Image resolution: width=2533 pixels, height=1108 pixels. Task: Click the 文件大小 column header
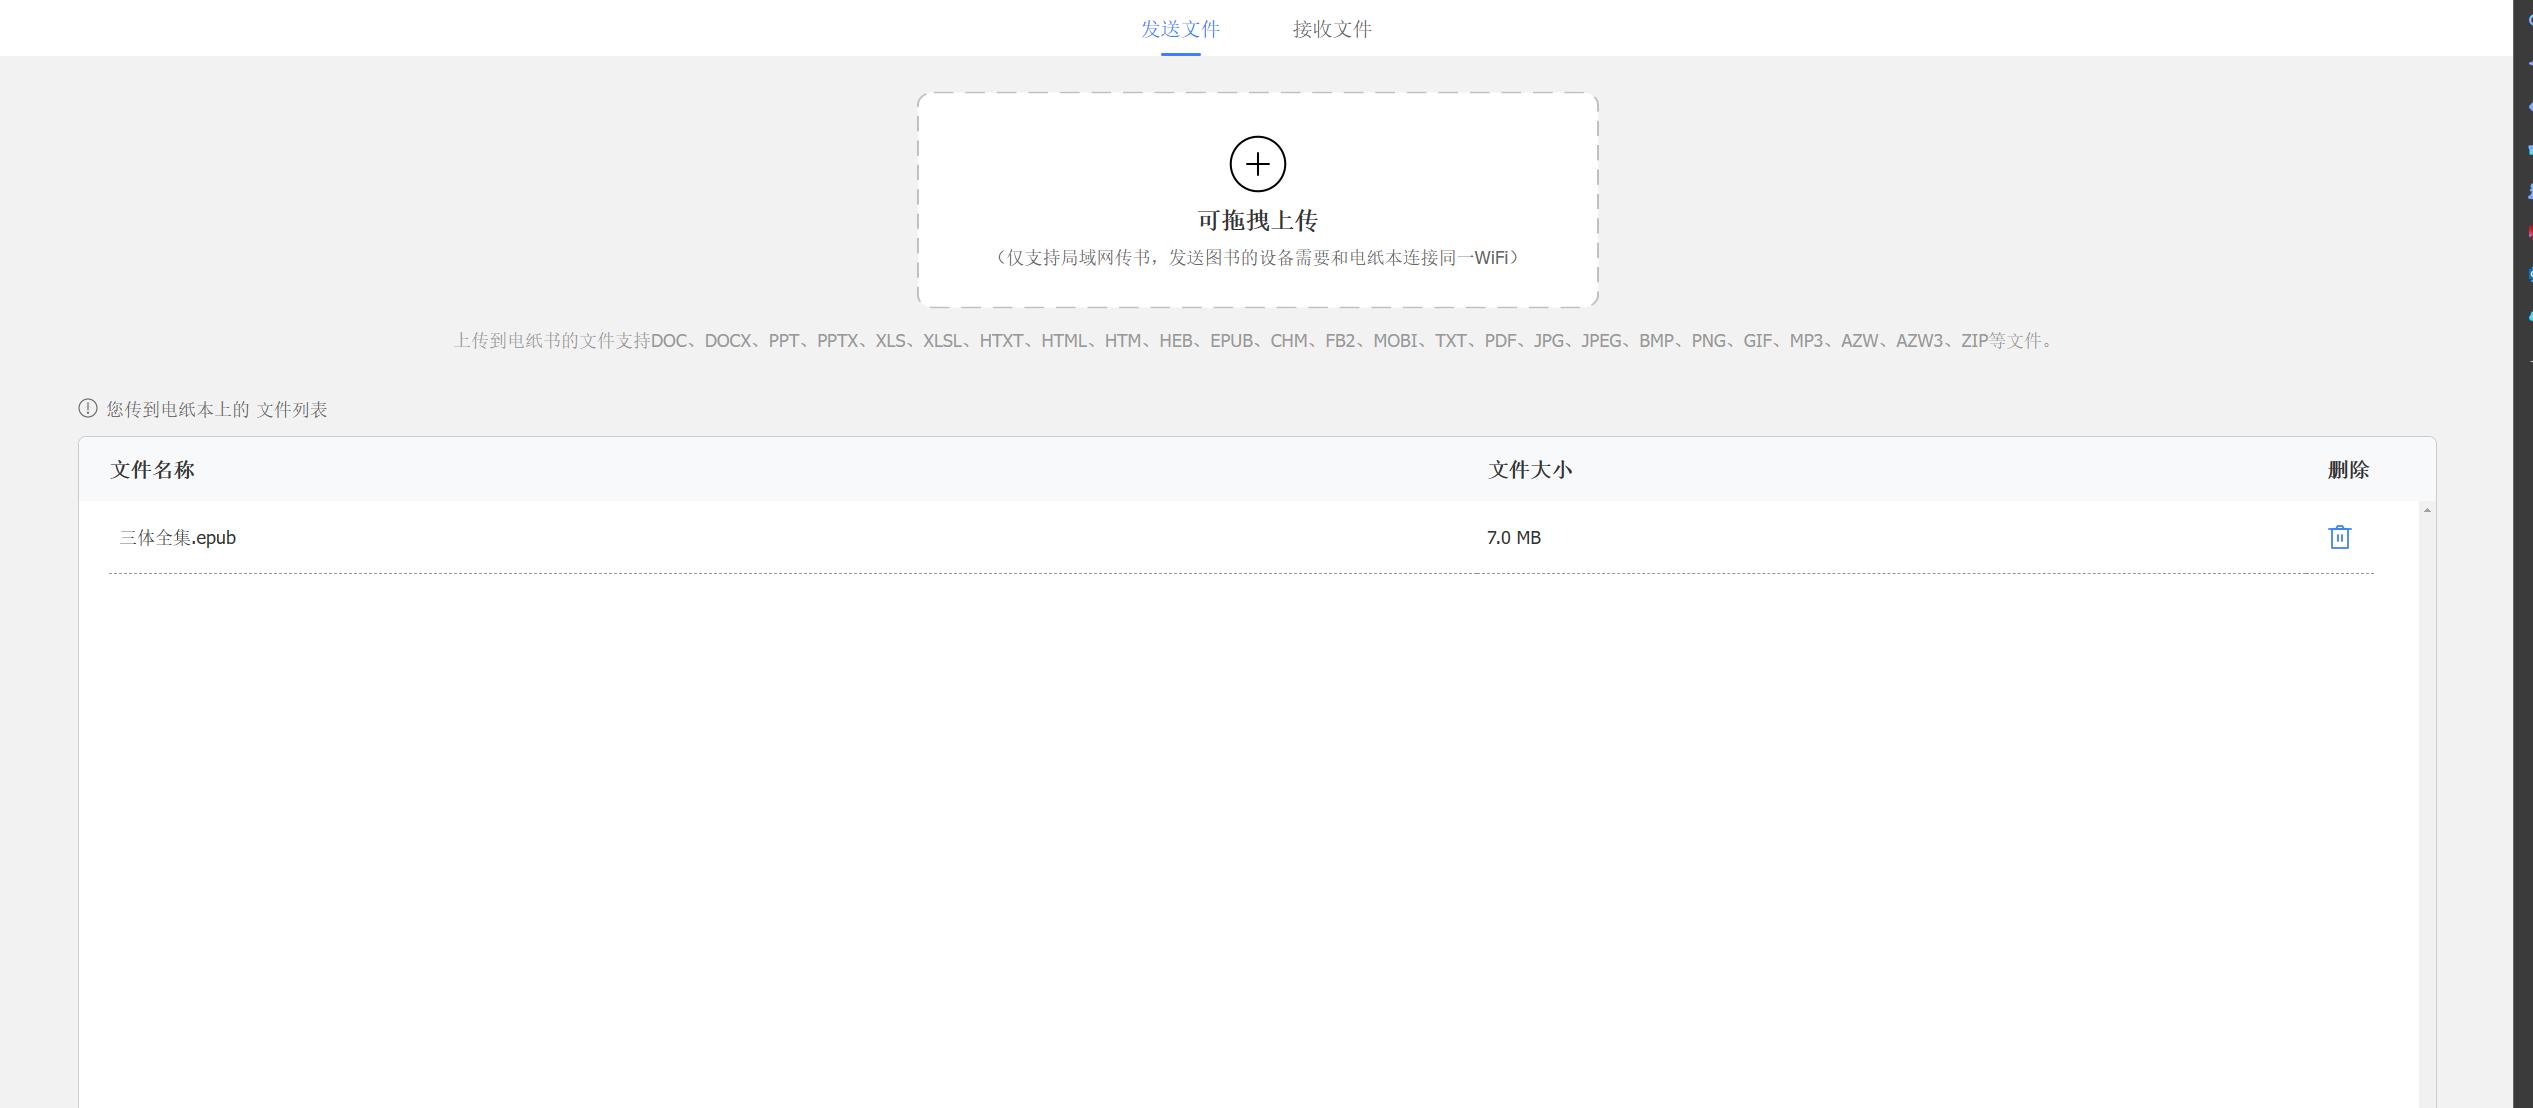pyautogui.click(x=1529, y=469)
